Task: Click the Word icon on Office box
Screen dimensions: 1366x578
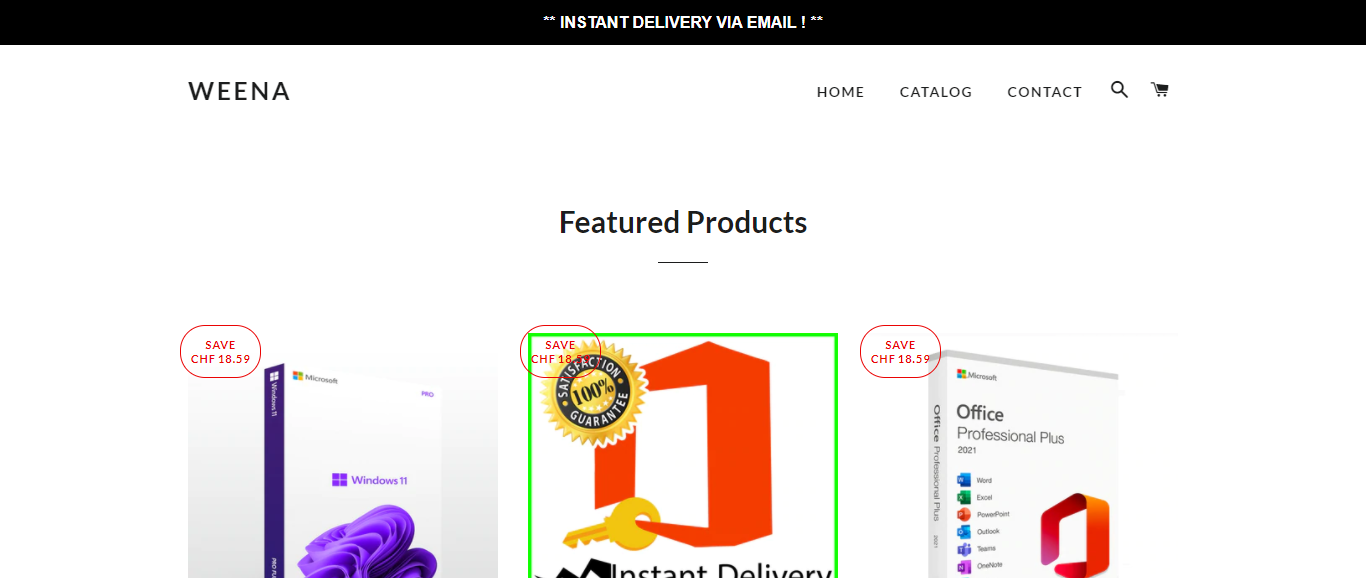Action: coord(964,480)
